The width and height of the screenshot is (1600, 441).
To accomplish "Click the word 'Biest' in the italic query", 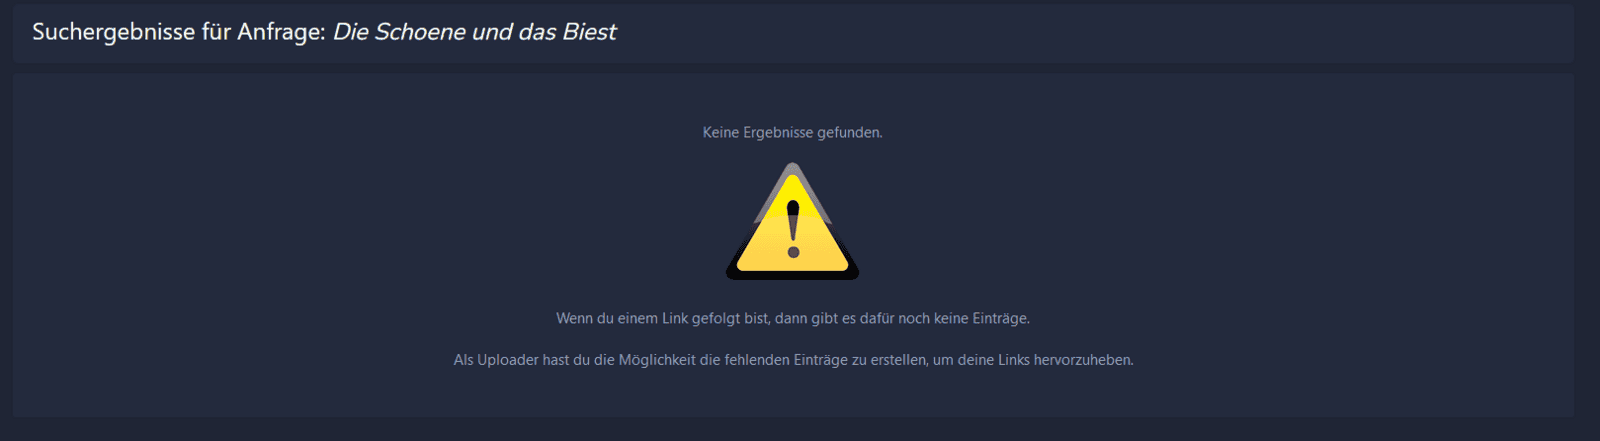I will click(x=589, y=32).
